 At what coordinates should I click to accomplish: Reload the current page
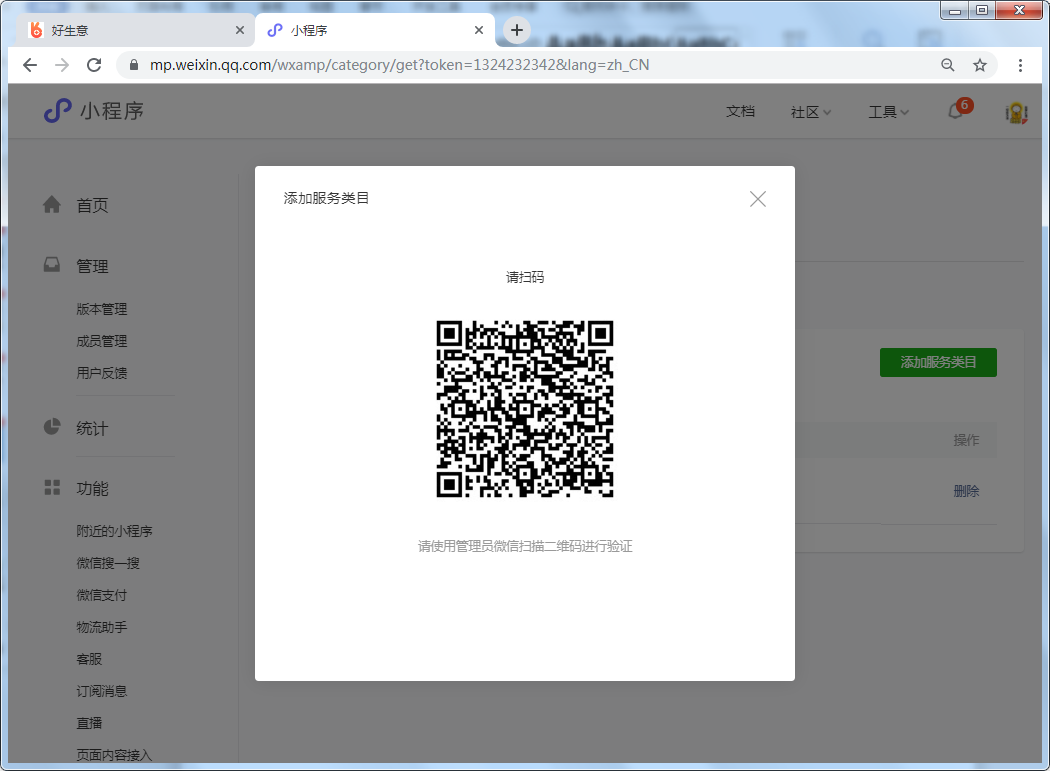click(94, 65)
